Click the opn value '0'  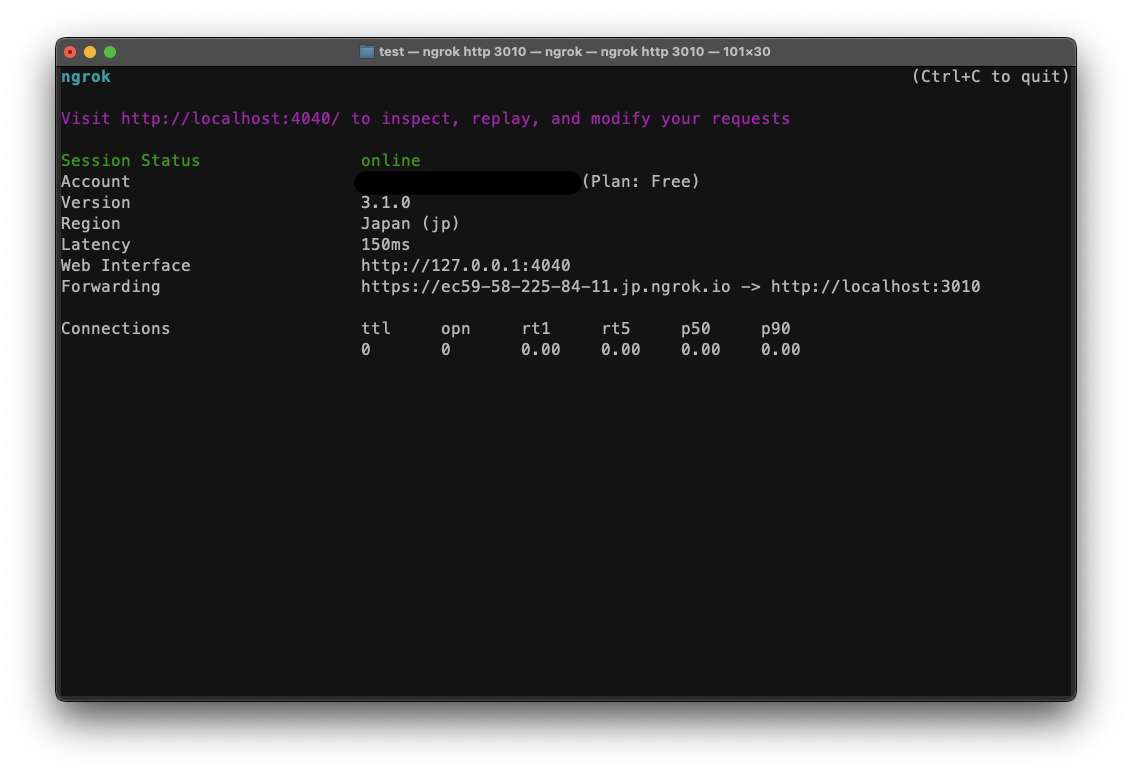pos(446,349)
